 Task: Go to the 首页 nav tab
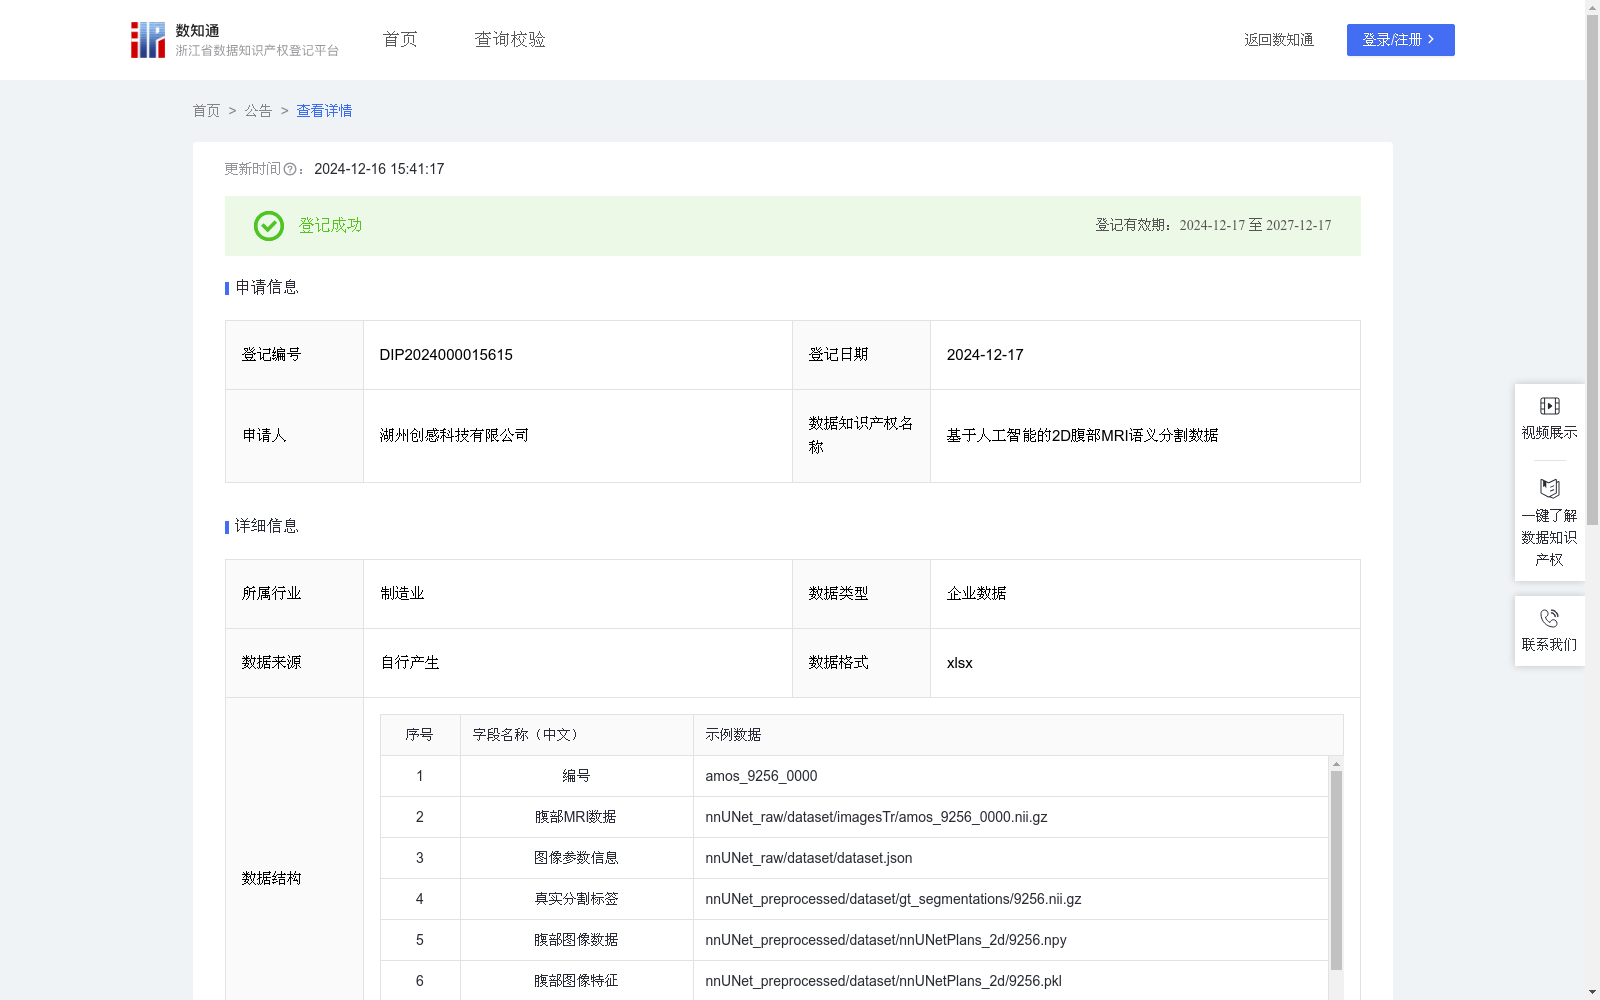click(400, 40)
